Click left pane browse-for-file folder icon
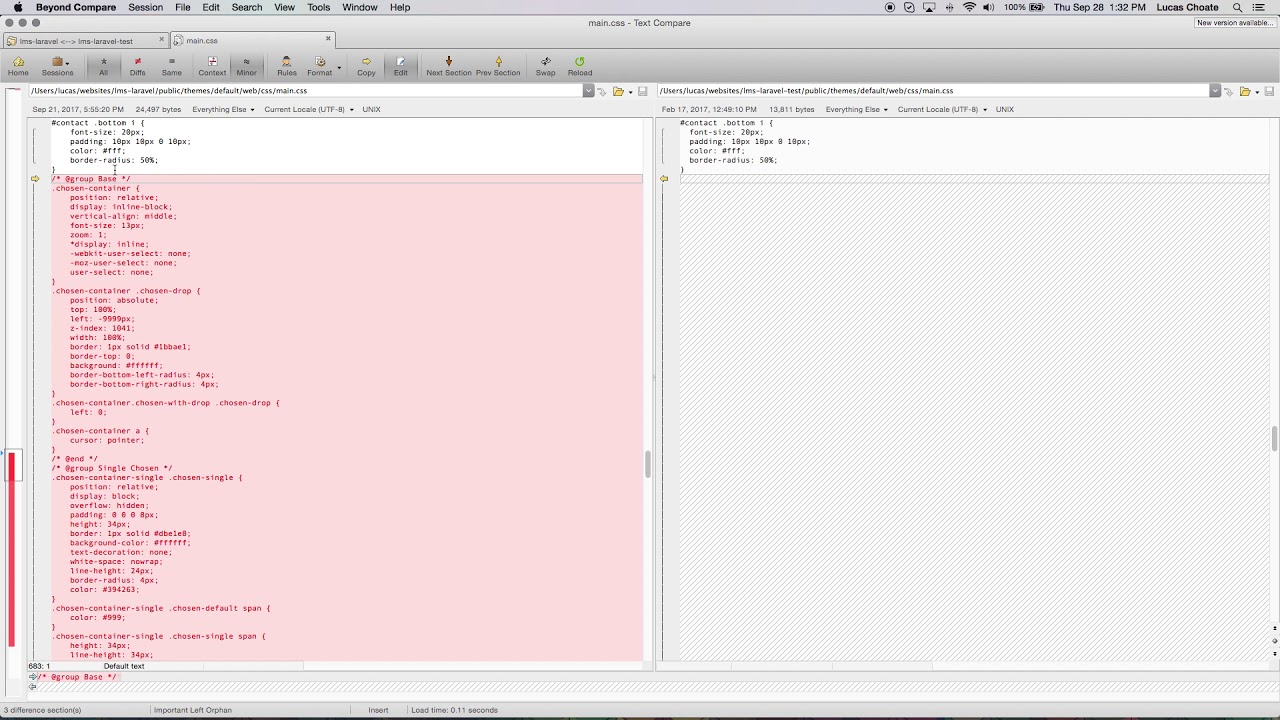Viewport: 1280px width, 720px height. (x=618, y=91)
